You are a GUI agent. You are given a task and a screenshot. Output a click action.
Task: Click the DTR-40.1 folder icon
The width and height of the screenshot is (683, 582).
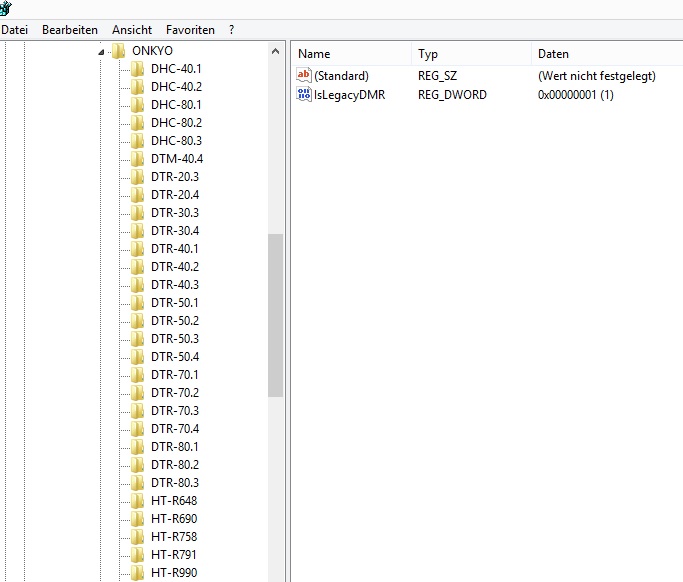coord(137,249)
